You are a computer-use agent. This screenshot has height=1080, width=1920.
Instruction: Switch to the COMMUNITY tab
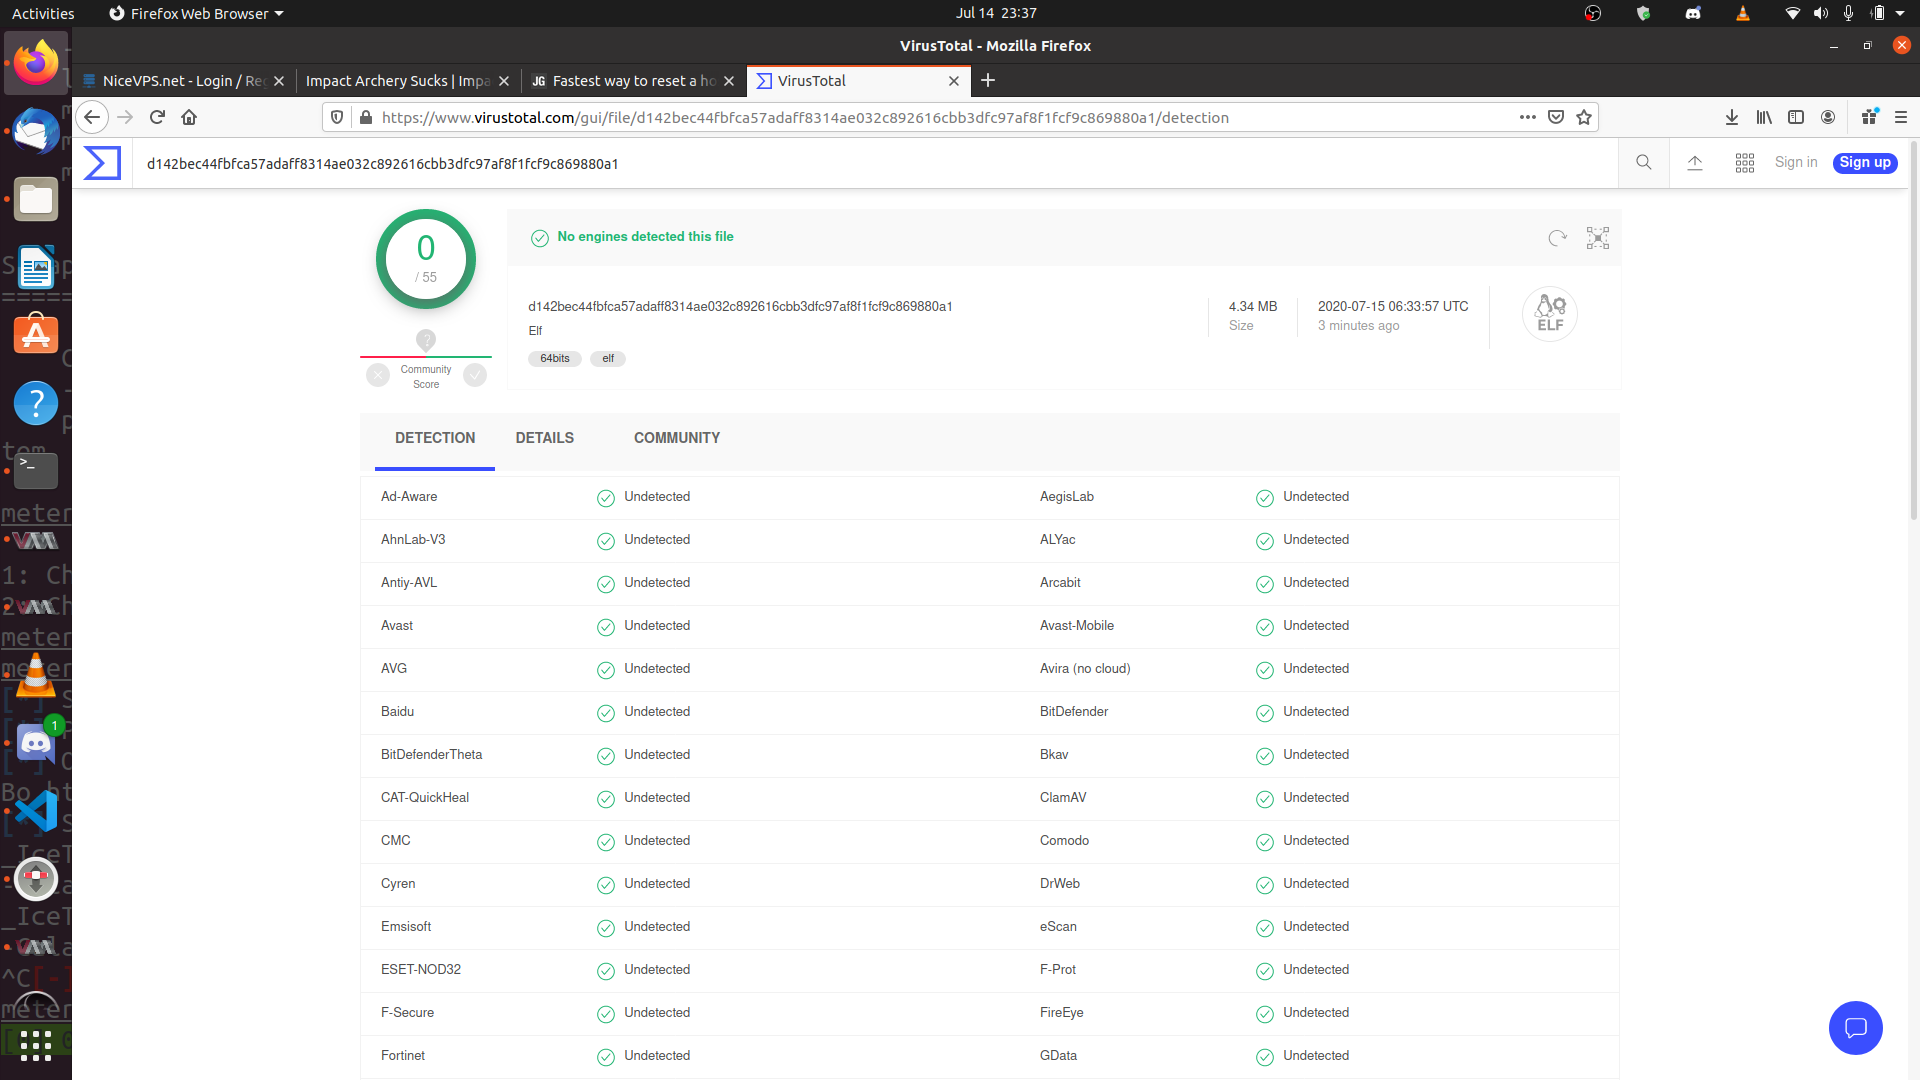click(x=676, y=438)
